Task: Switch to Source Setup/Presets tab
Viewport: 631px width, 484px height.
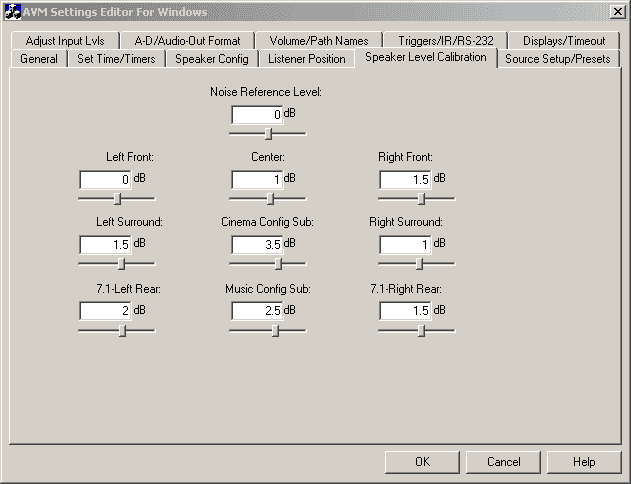Action: coord(558,59)
